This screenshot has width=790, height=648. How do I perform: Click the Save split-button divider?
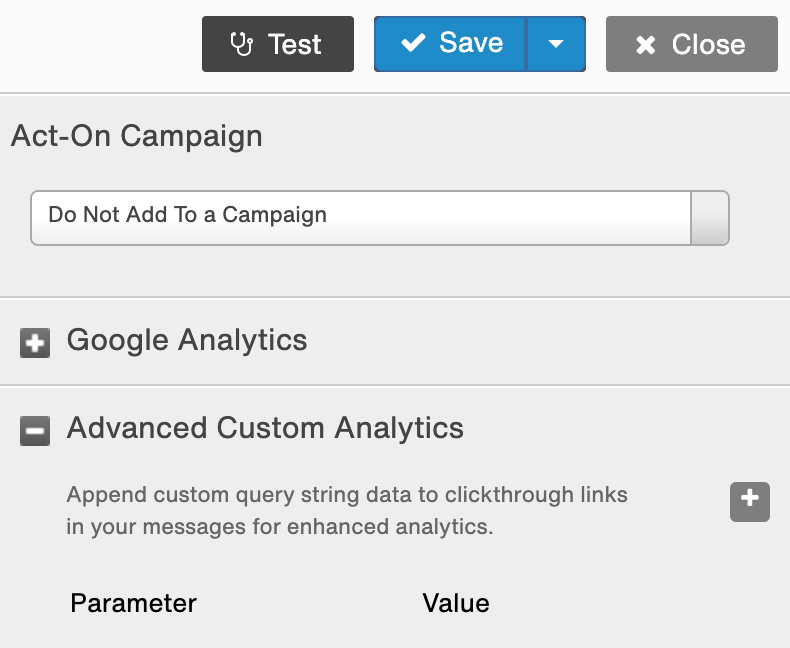[526, 44]
